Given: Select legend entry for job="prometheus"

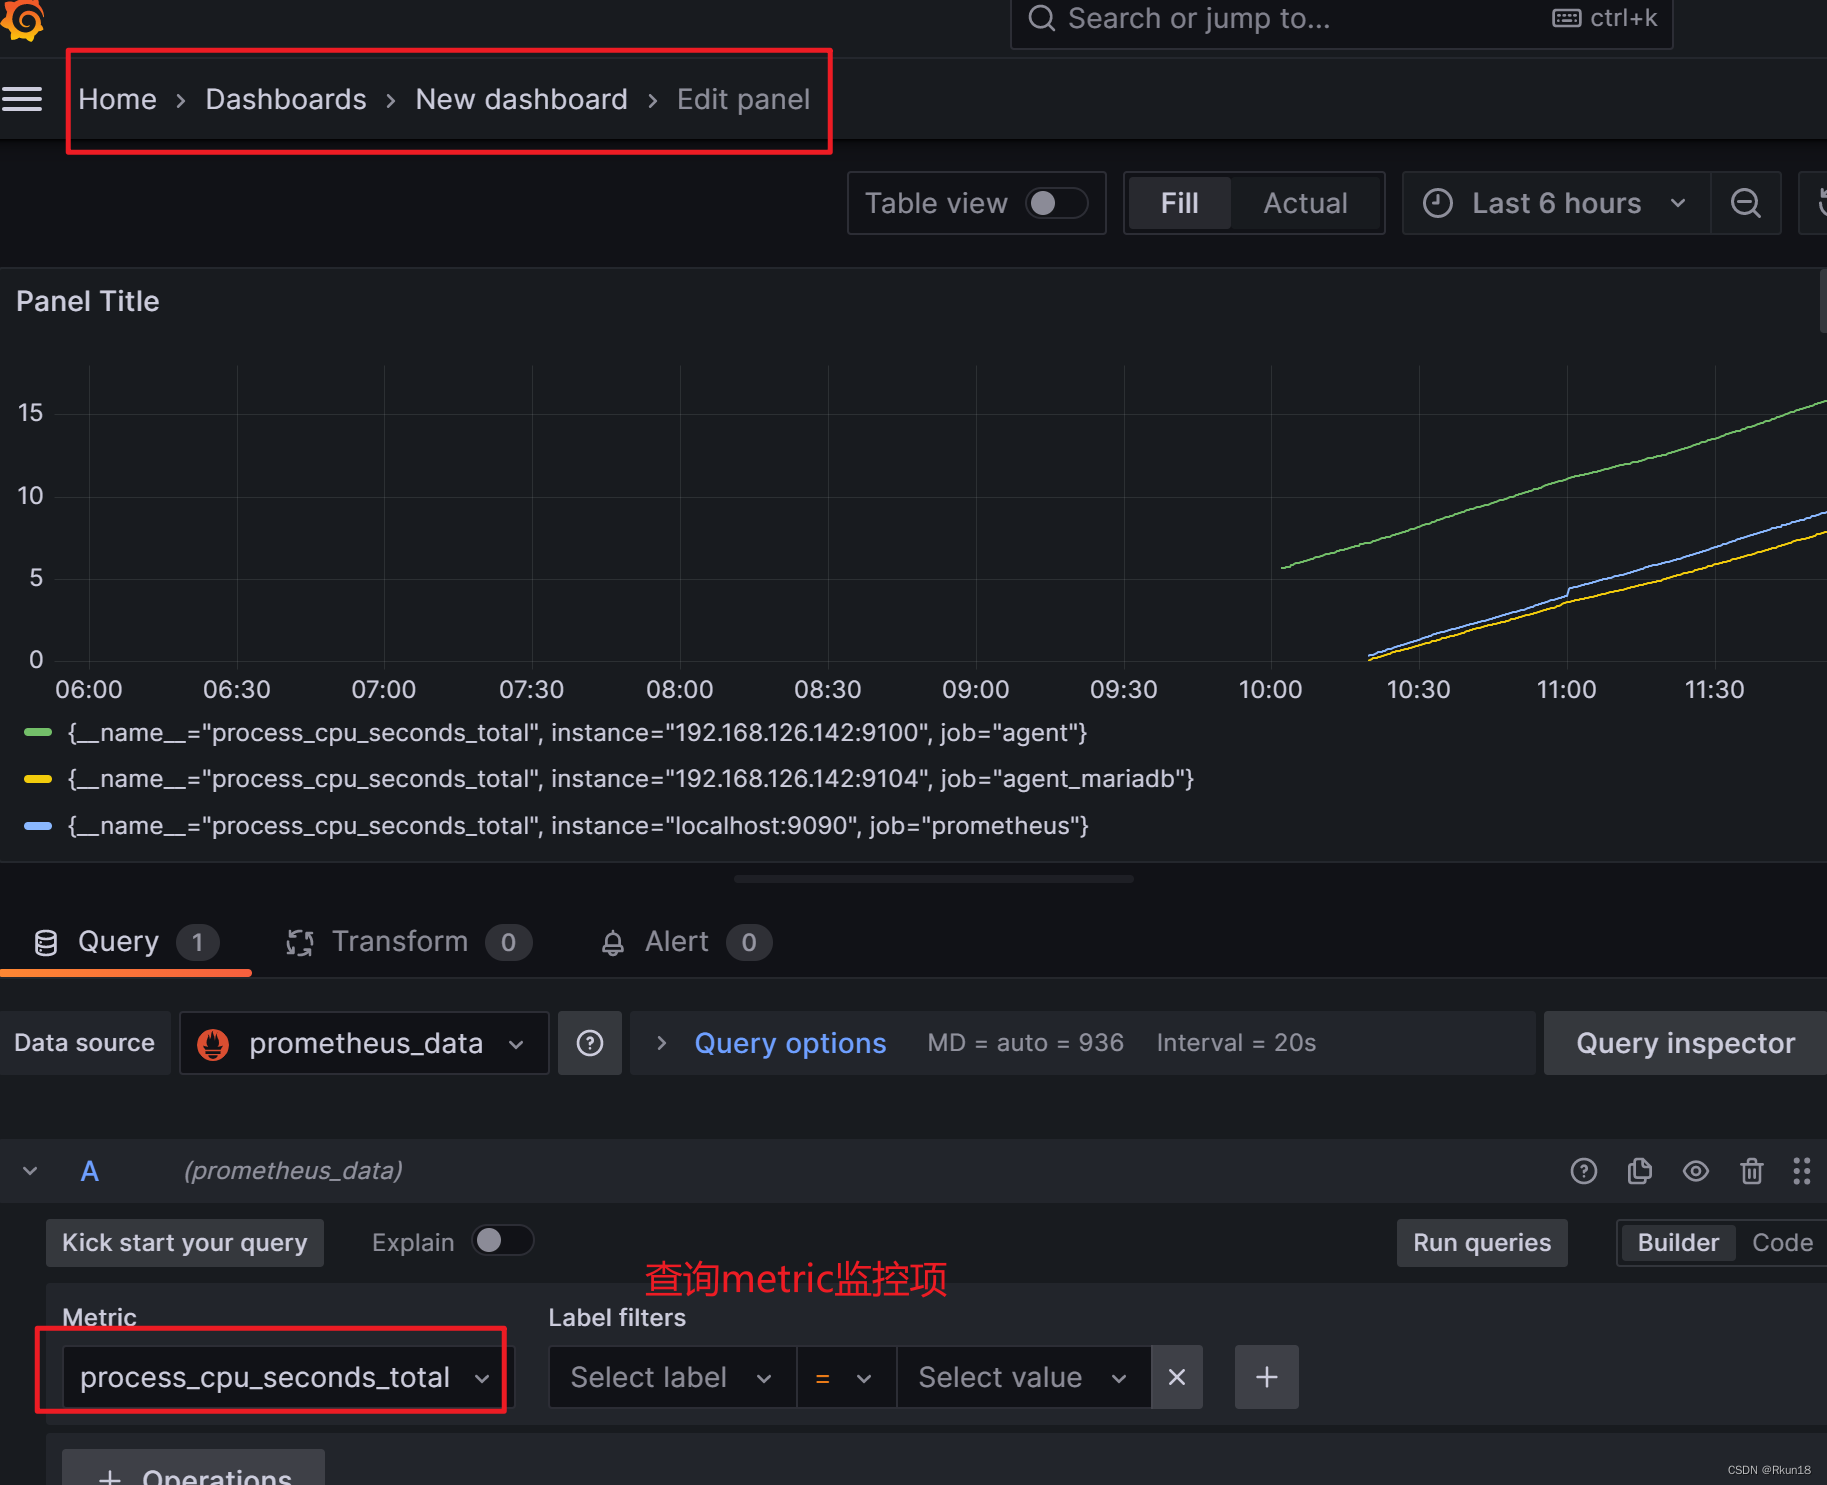Looking at the screenshot, I should pos(578,826).
